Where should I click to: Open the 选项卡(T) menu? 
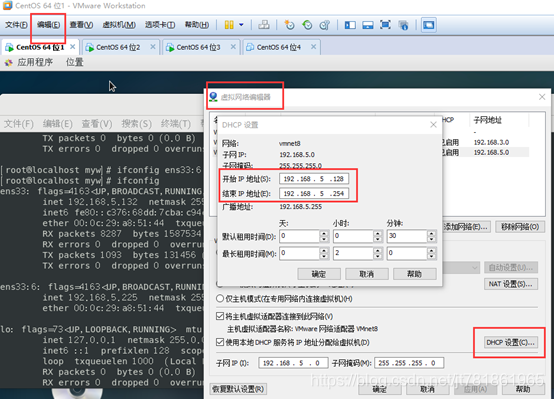160,25
